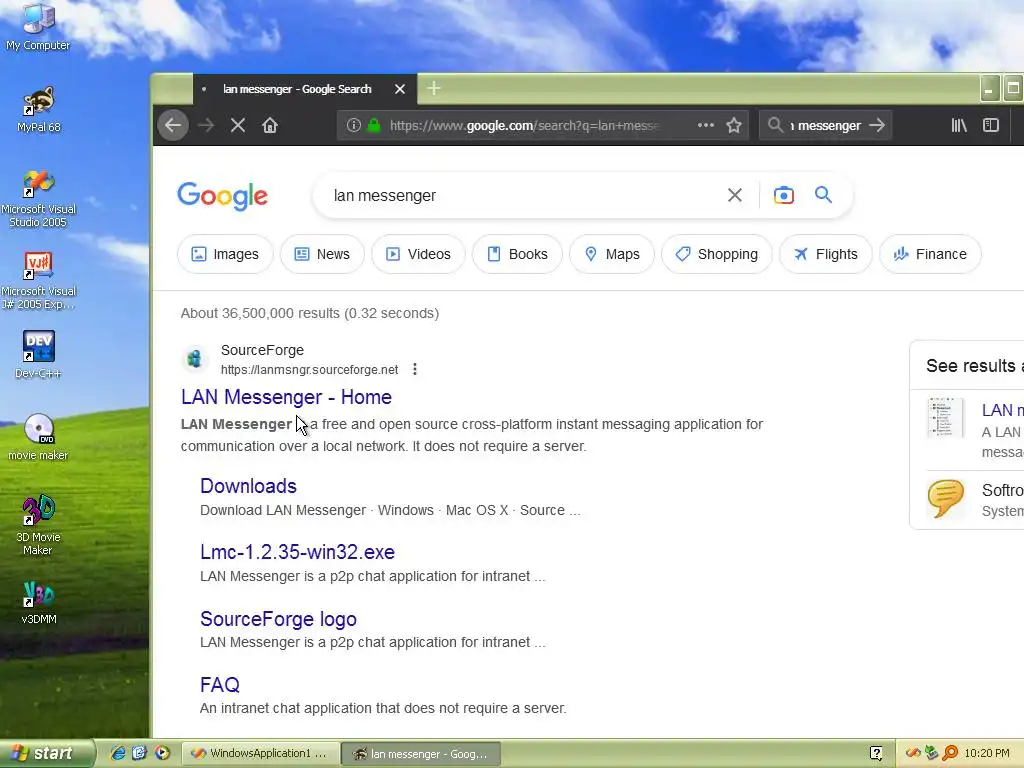Image resolution: width=1024 pixels, height=768 pixels.
Task: Open LAN Messenger - Home result
Action: [x=286, y=397]
